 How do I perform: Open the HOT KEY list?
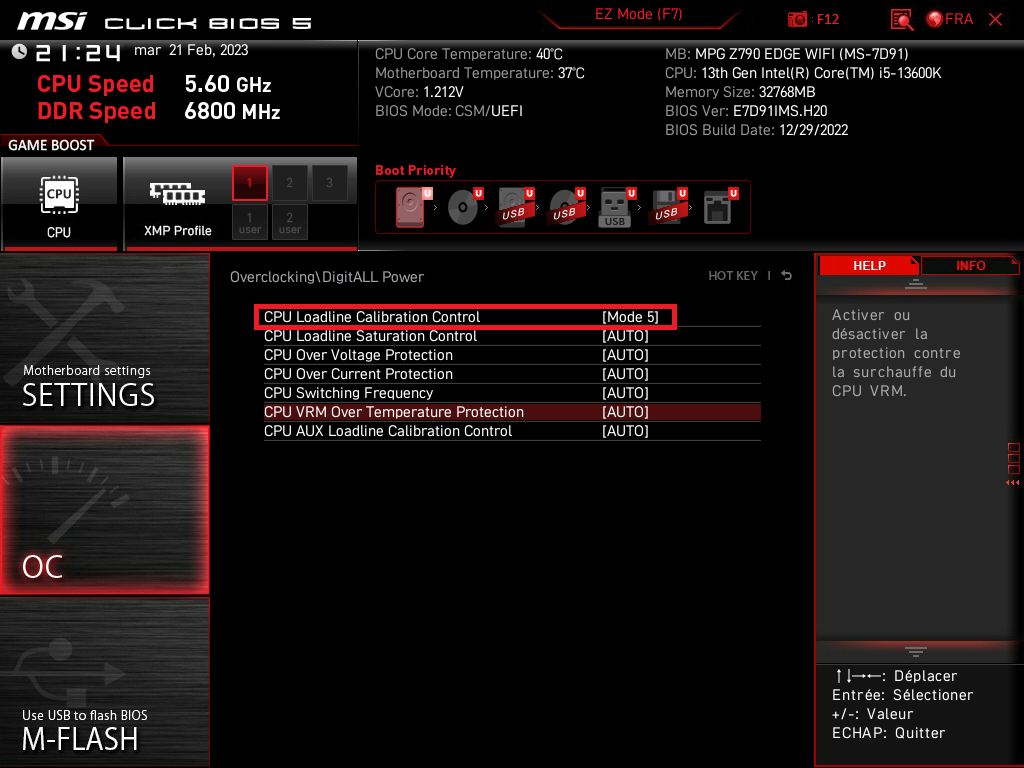733,276
